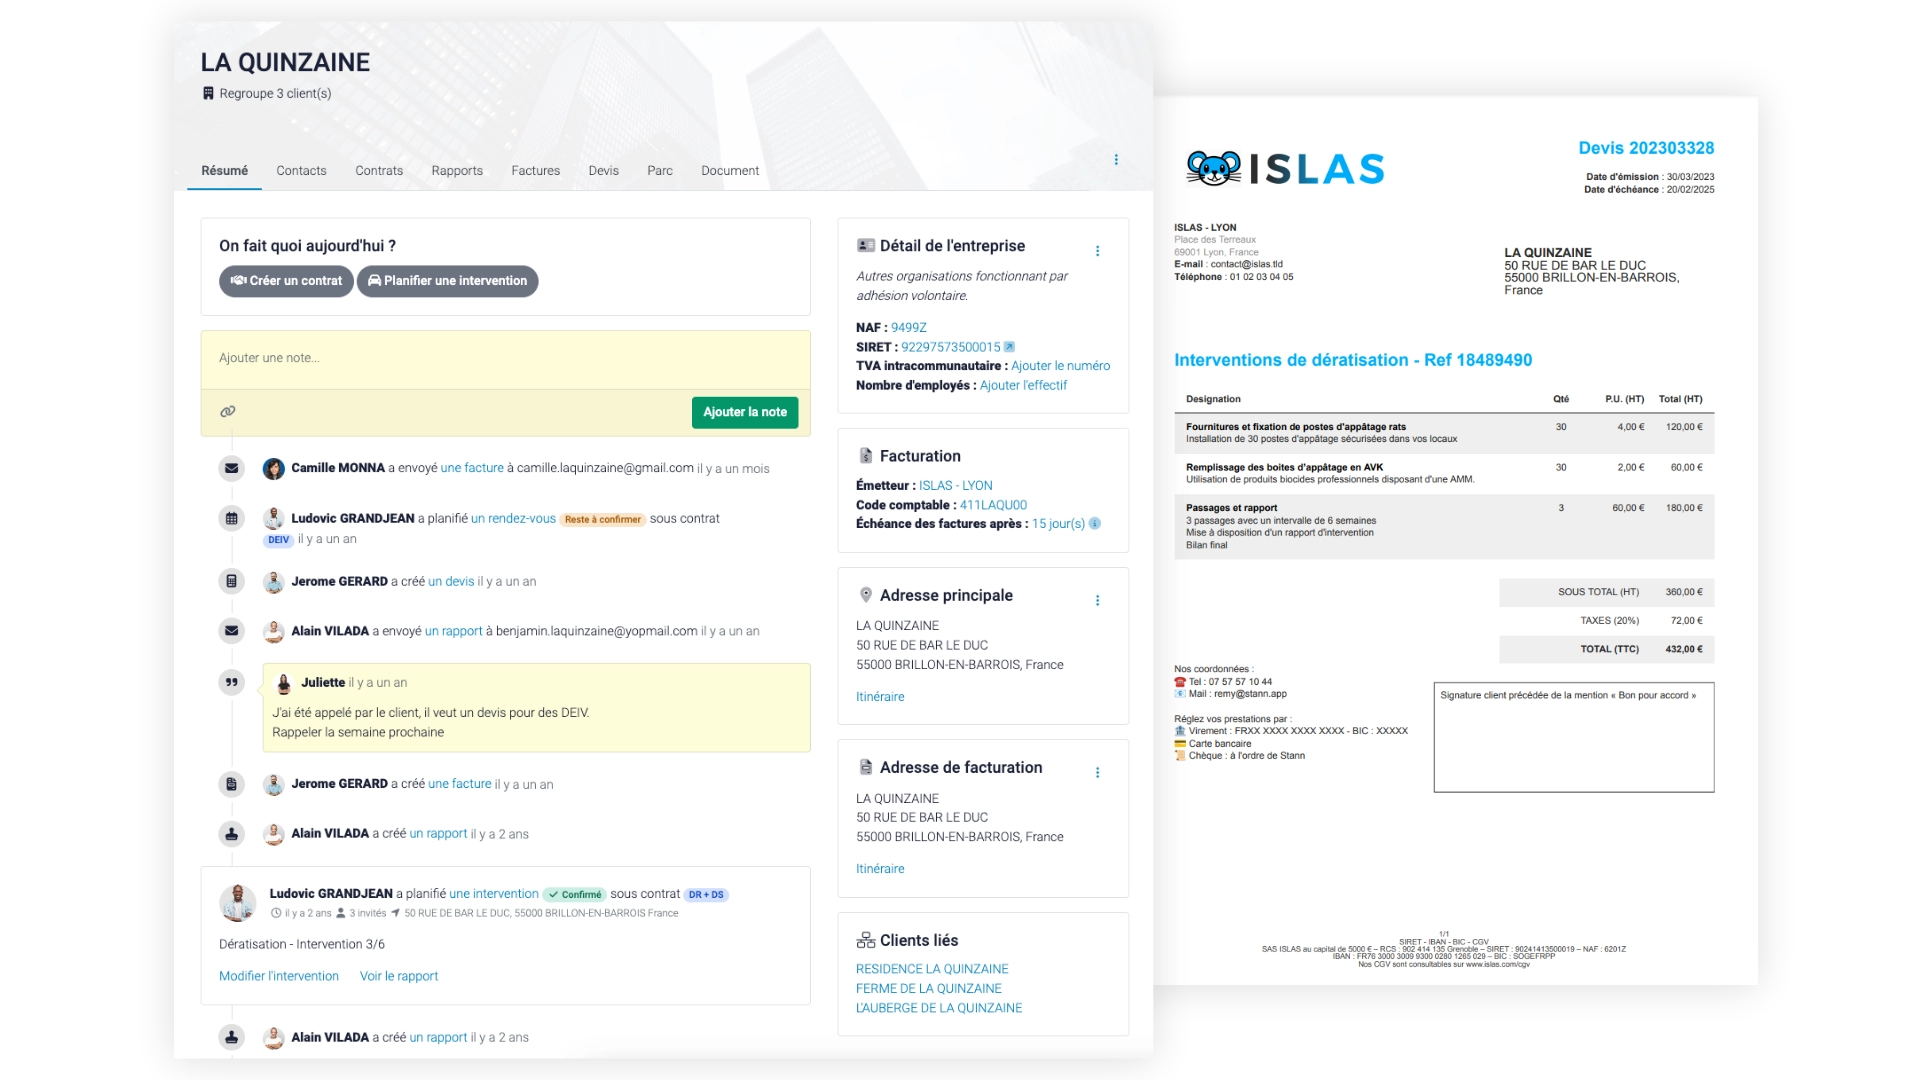Switch to the Factures tab
Screen dimensions: 1920x1080
pos(535,170)
